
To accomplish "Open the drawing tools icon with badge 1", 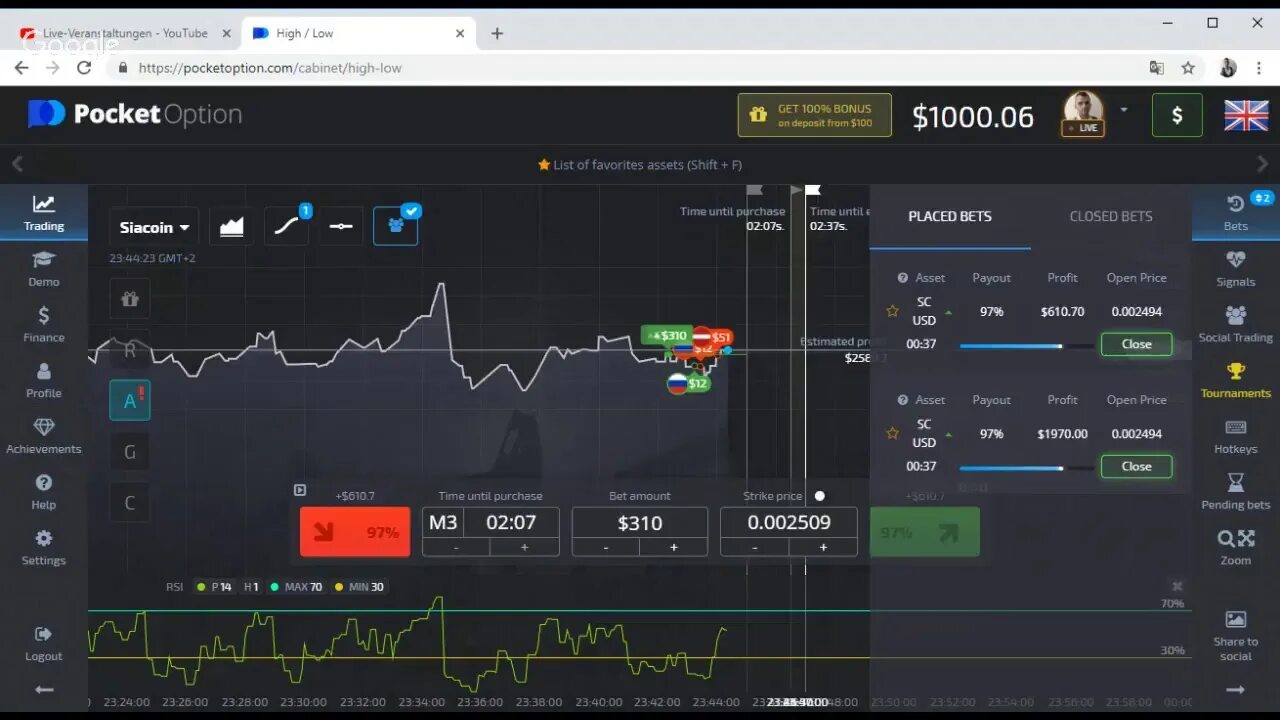I will coord(287,226).
